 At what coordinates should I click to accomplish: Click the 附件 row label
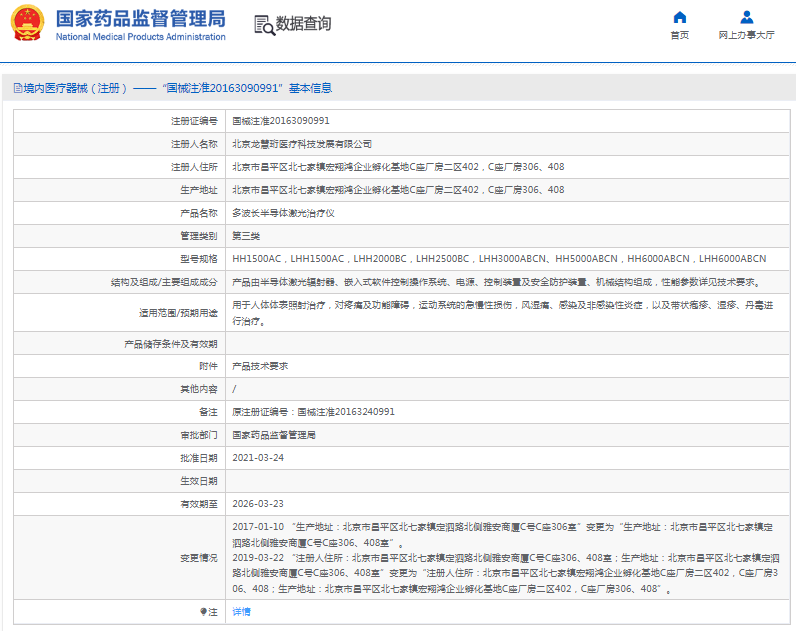pyautogui.click(x=208, y=366)
